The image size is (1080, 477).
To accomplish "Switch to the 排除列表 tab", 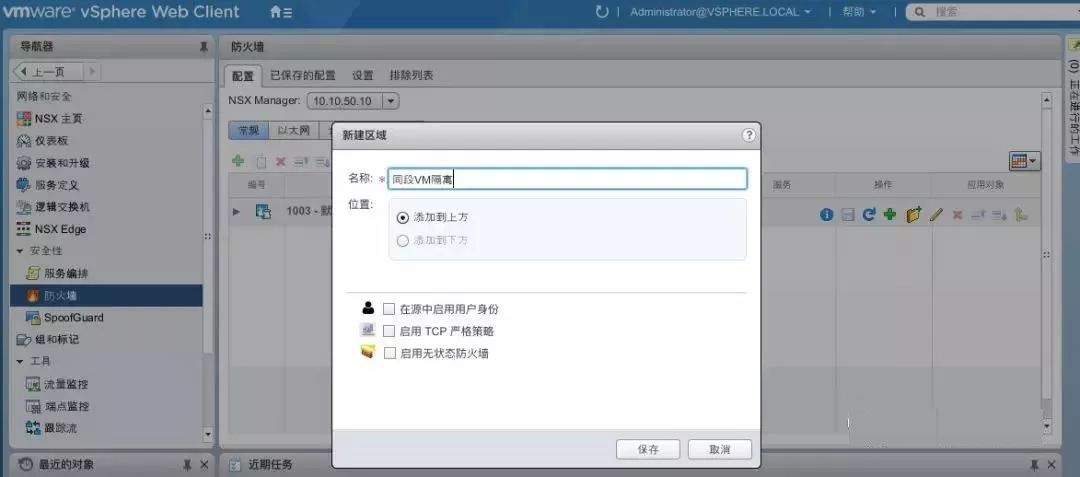I will (411, 75).
